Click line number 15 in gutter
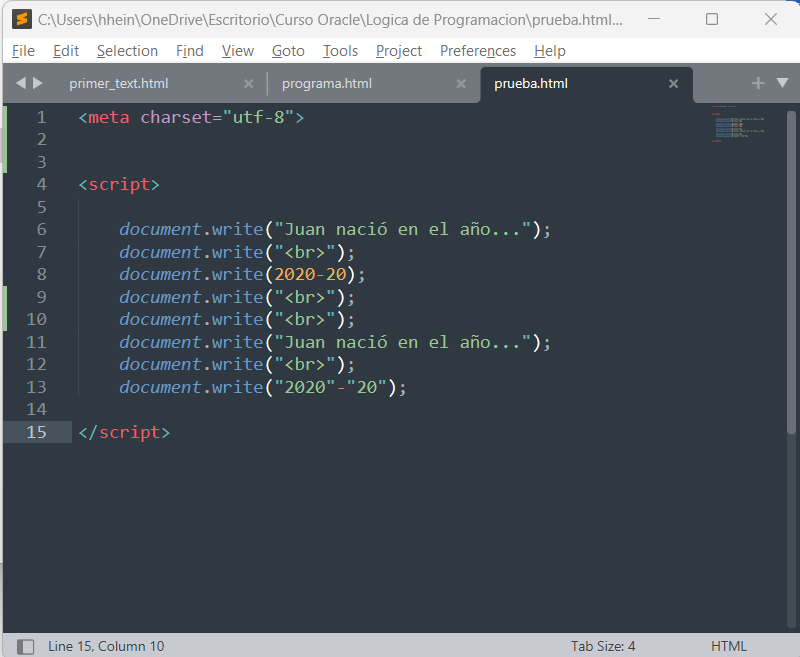Screen dimensions: 800x657 pos(36,433)
